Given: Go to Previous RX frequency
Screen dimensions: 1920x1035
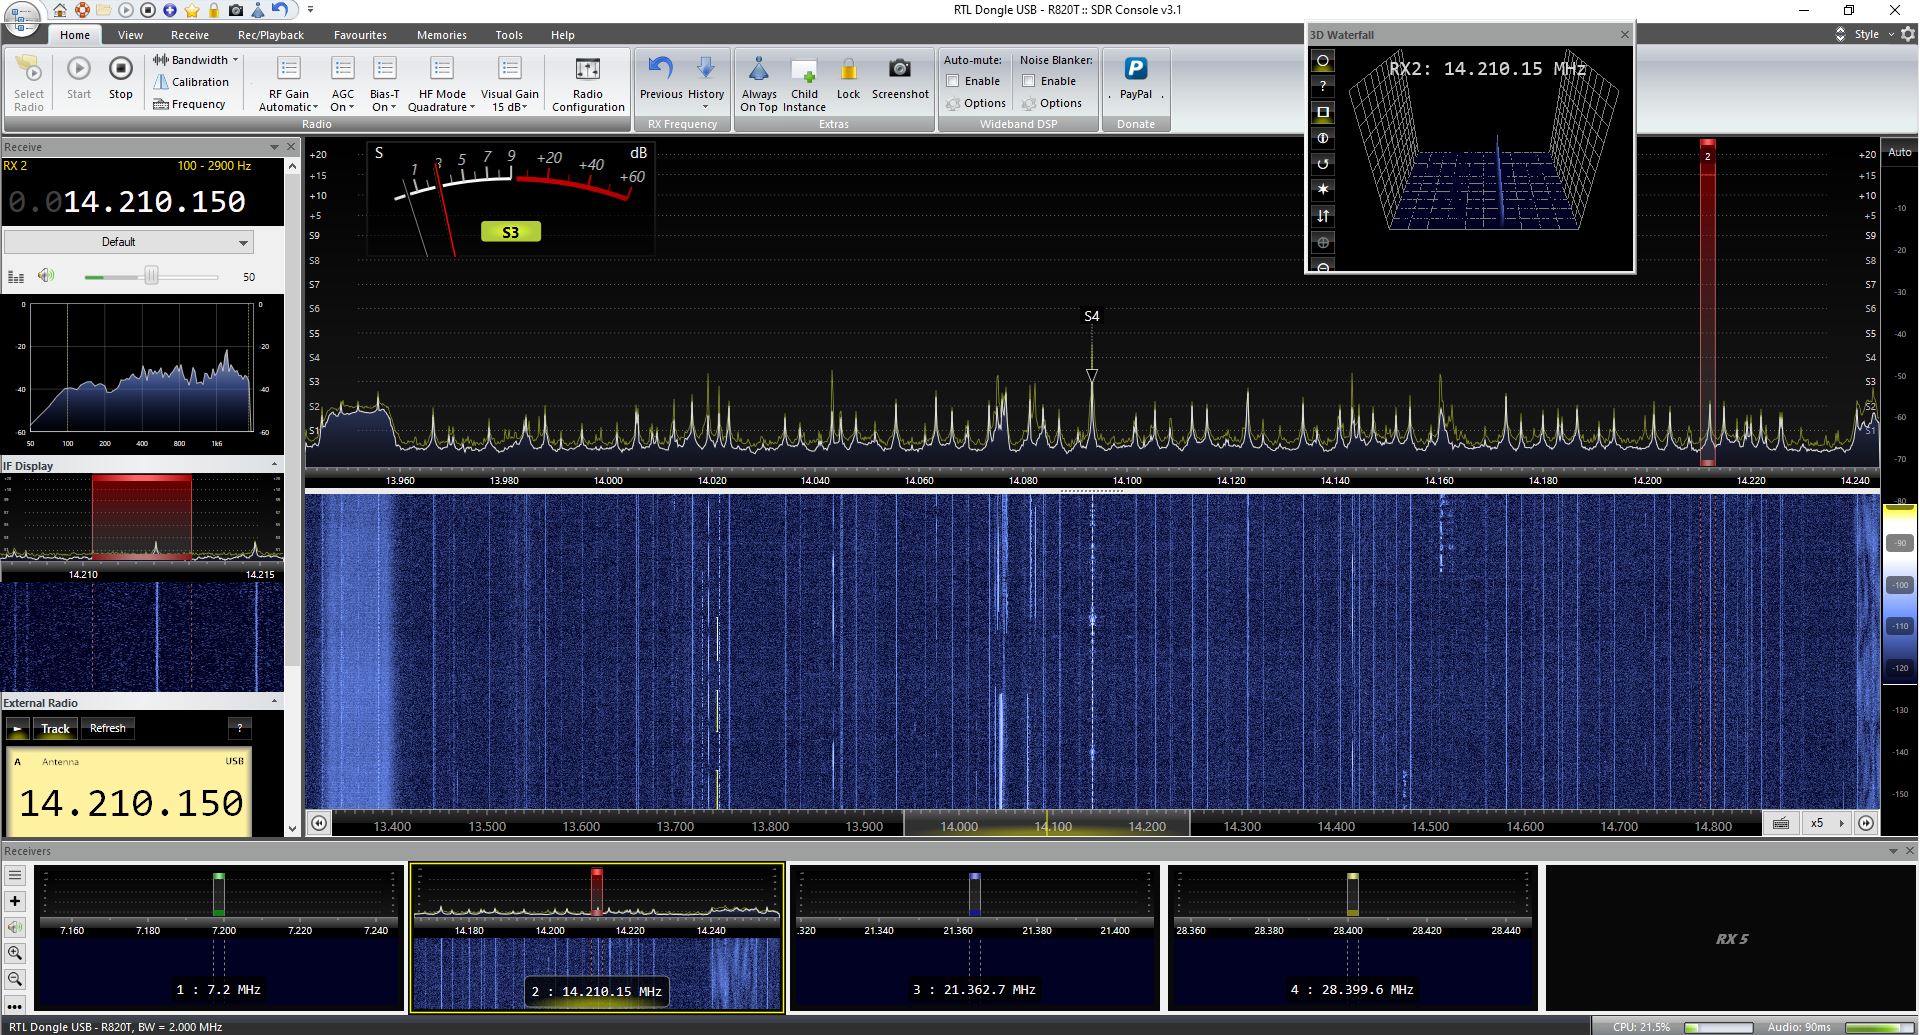Looking at the screenshot, I should coord(661,69).
